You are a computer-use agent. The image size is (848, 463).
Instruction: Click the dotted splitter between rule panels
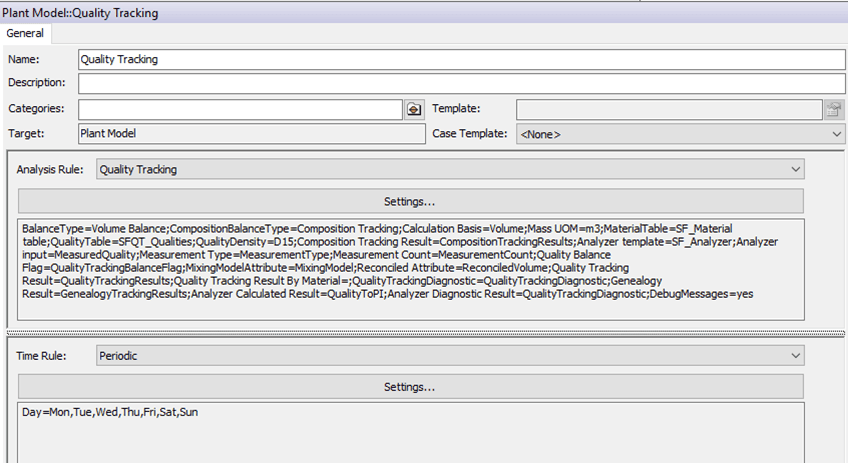point(425,333)
